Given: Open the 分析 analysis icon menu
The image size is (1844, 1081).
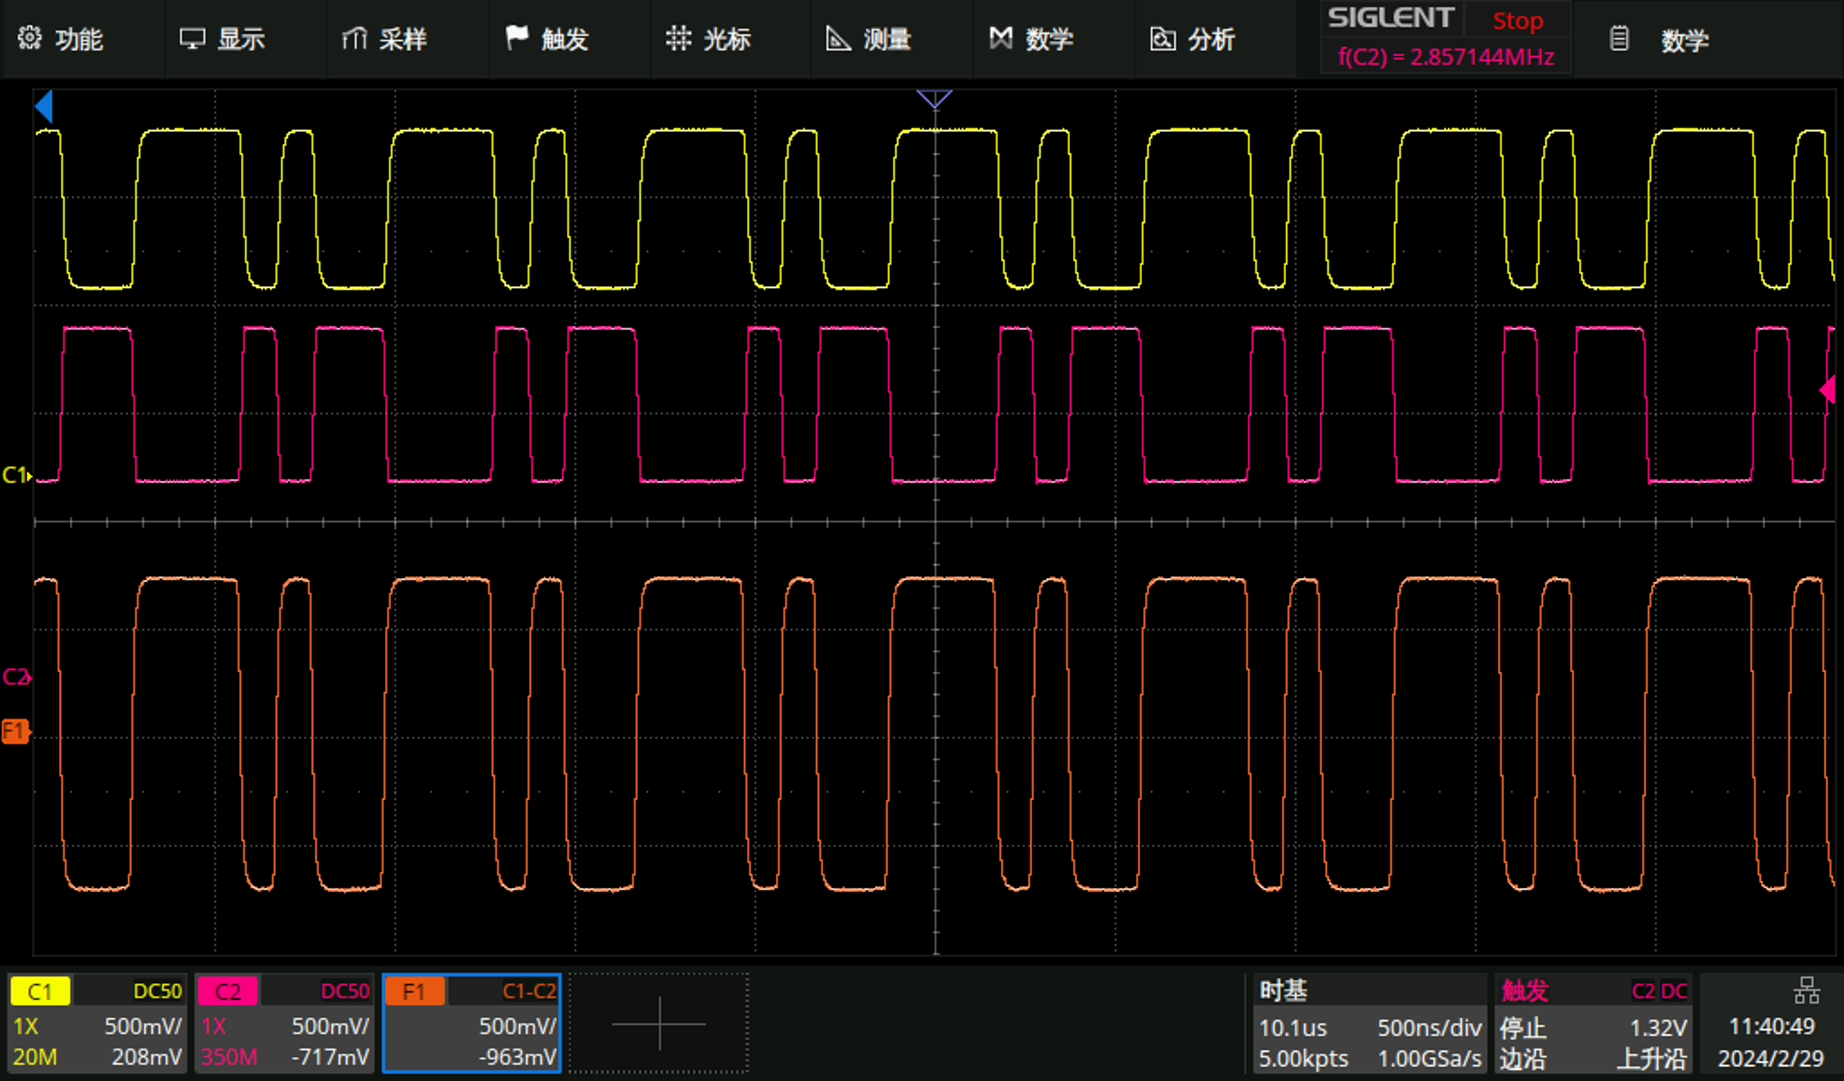Looking at the screenshot, I should pos(1163,39).
